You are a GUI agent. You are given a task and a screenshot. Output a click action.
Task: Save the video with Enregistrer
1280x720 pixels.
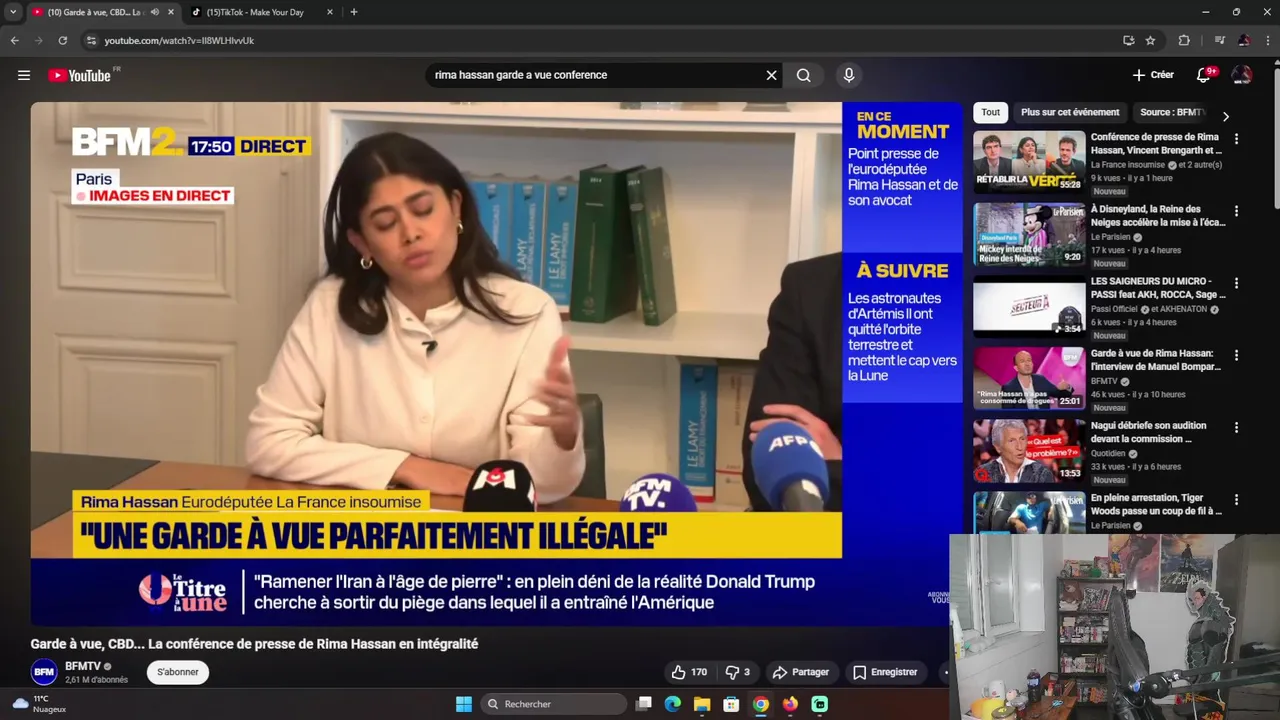coord(885,672)
